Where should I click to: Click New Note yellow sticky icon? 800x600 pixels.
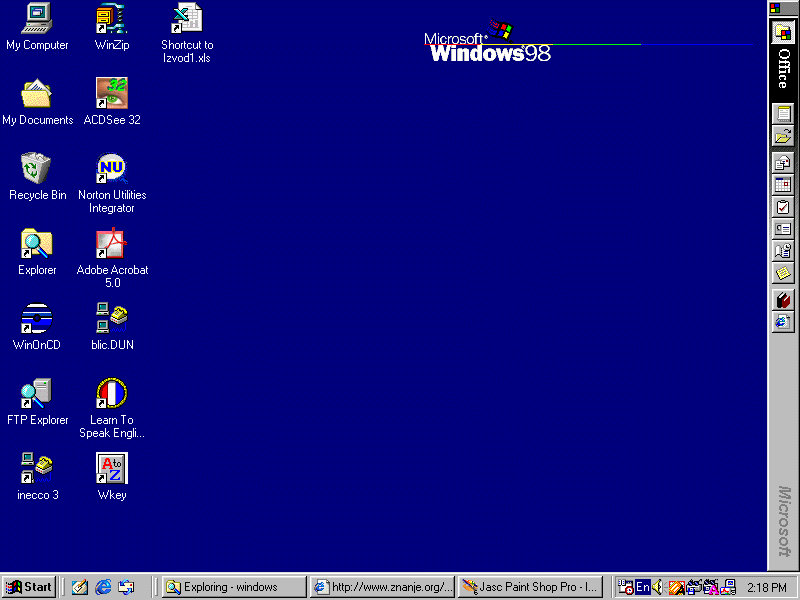(783, 273)
